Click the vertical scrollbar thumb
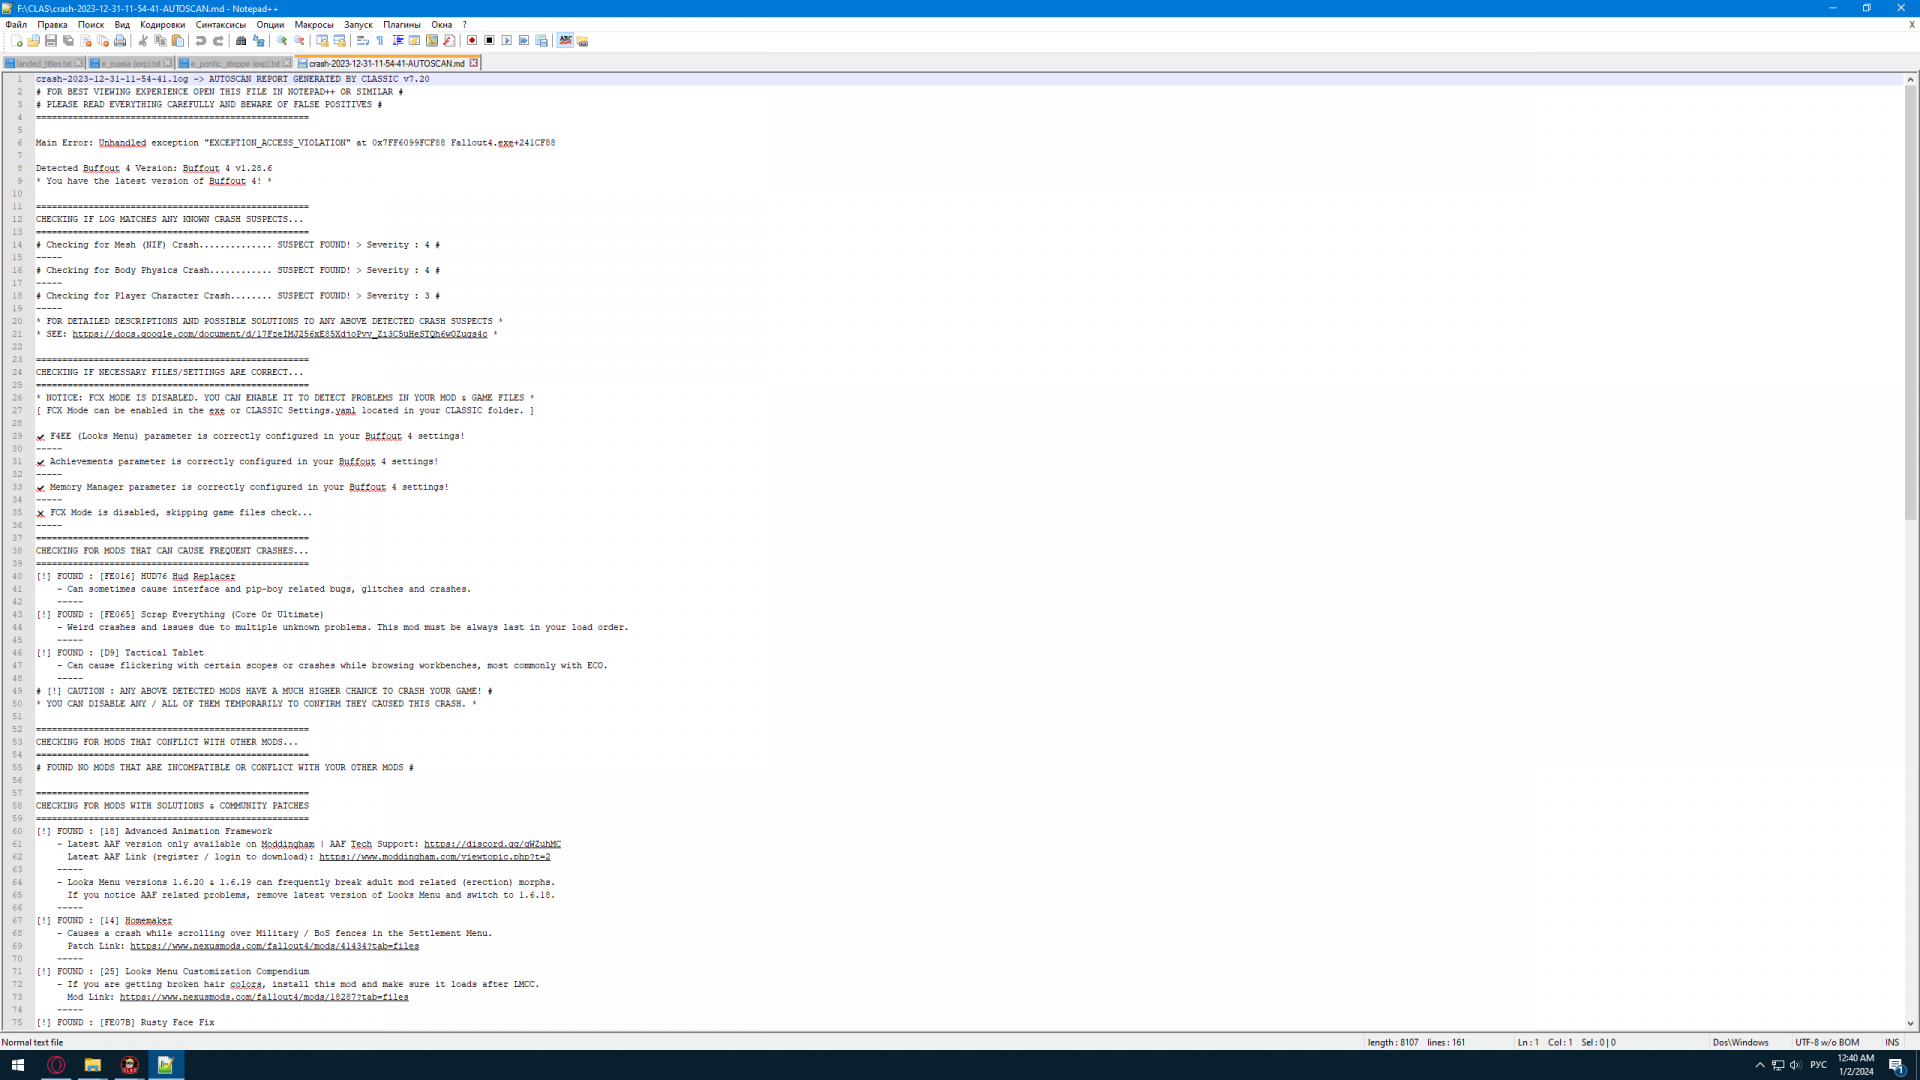The width and height of the screenshot is (1920, 1080). (x=1910, y=300)
